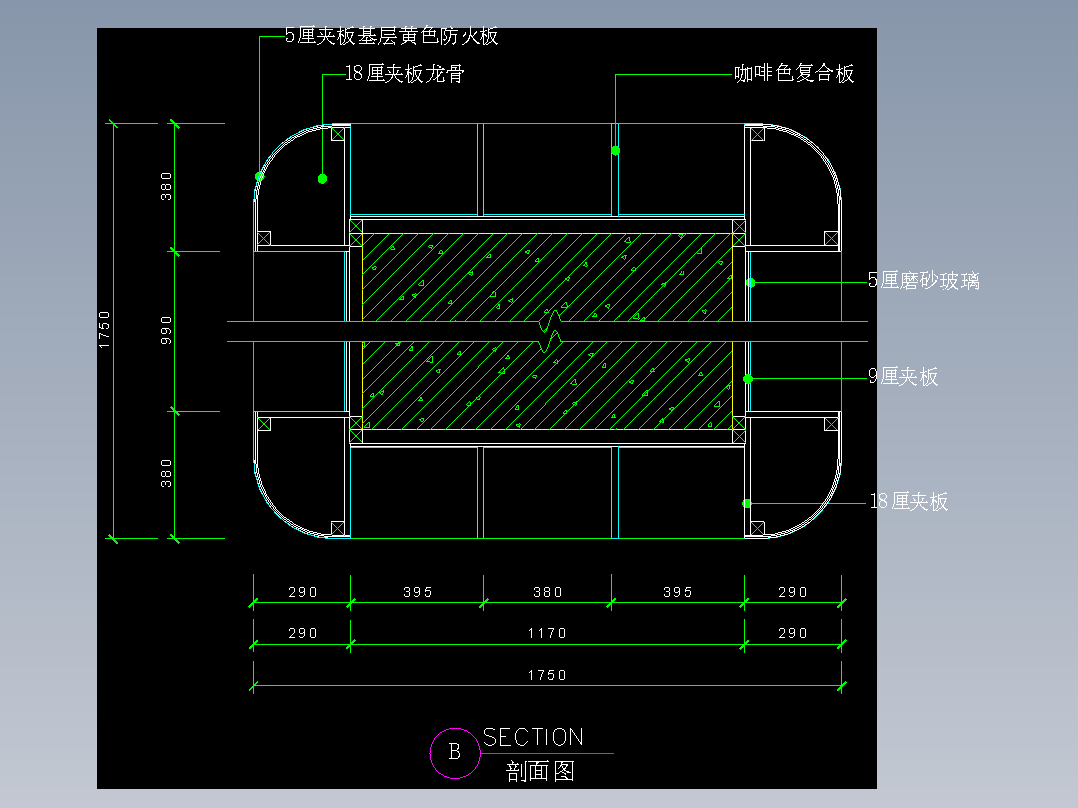
Task: Click the horizontal 1750 overall width dimension
Action: pos(547,675)
